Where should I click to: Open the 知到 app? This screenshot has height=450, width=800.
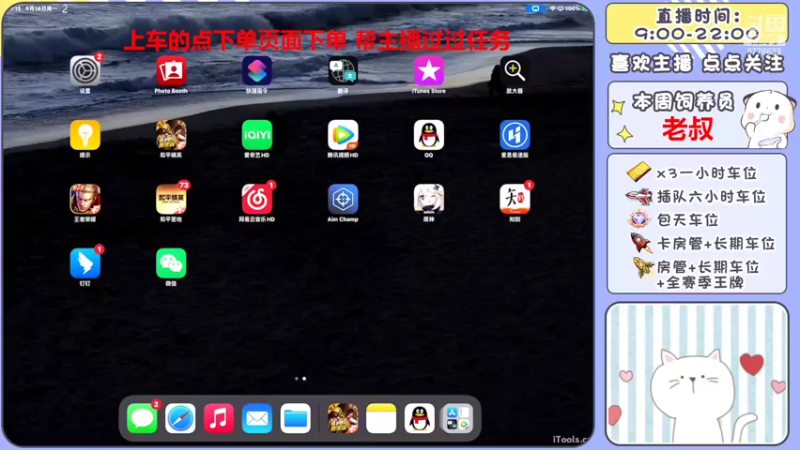(x=514, y=199)
